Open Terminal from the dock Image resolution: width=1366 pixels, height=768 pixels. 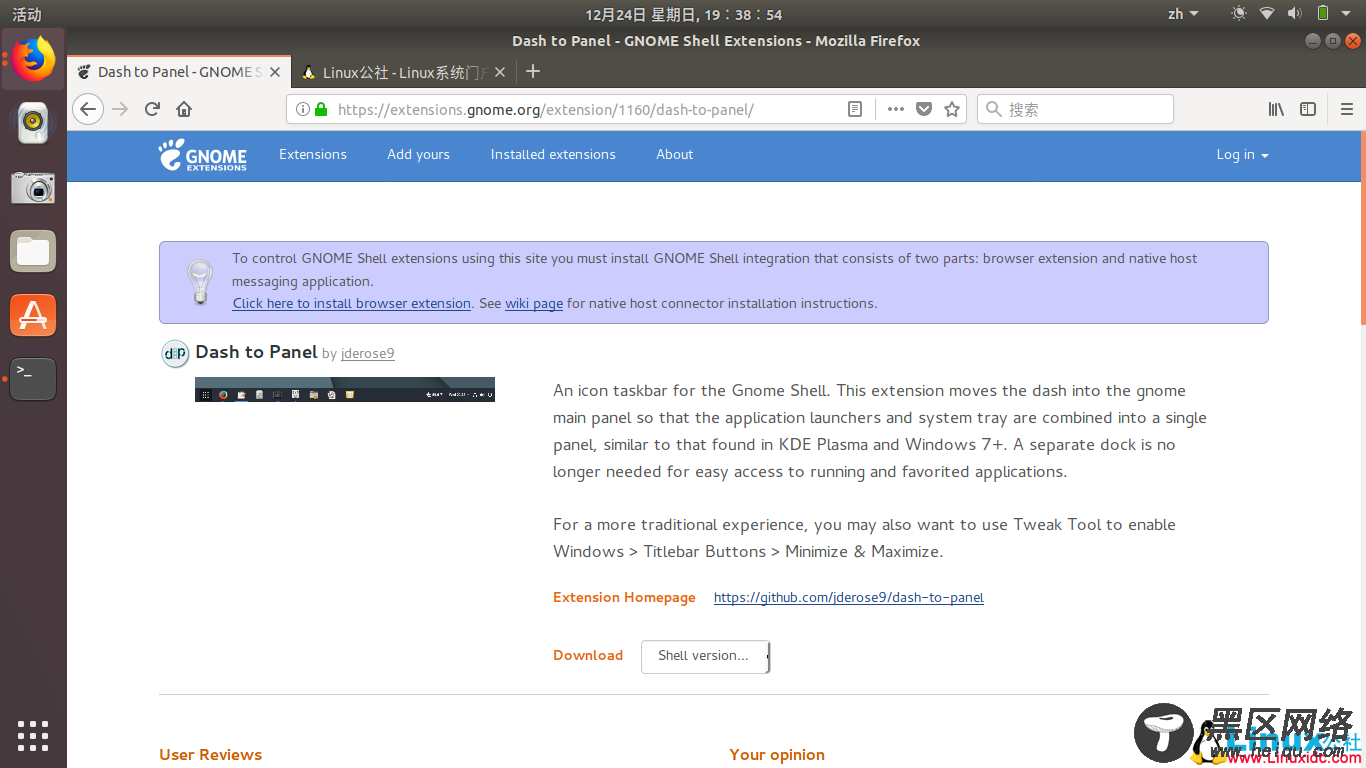point(33,379)
